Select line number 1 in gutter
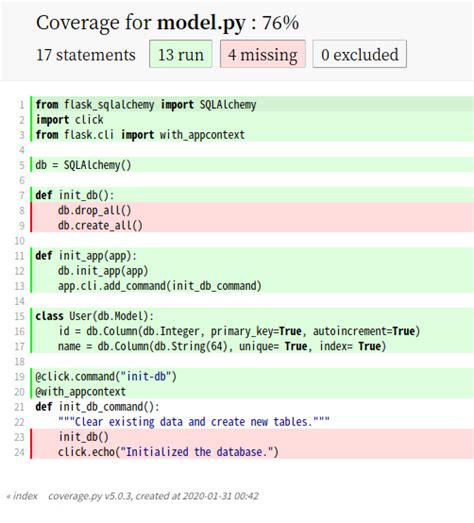The image size is (474, 523). (22, 105)
